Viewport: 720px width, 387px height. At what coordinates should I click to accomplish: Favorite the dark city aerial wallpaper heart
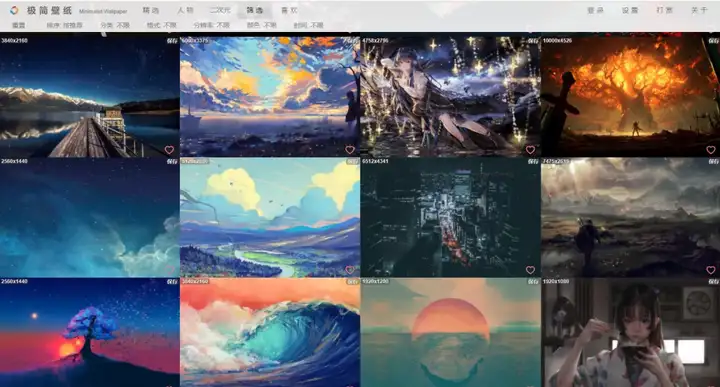[x=530, y=270]
